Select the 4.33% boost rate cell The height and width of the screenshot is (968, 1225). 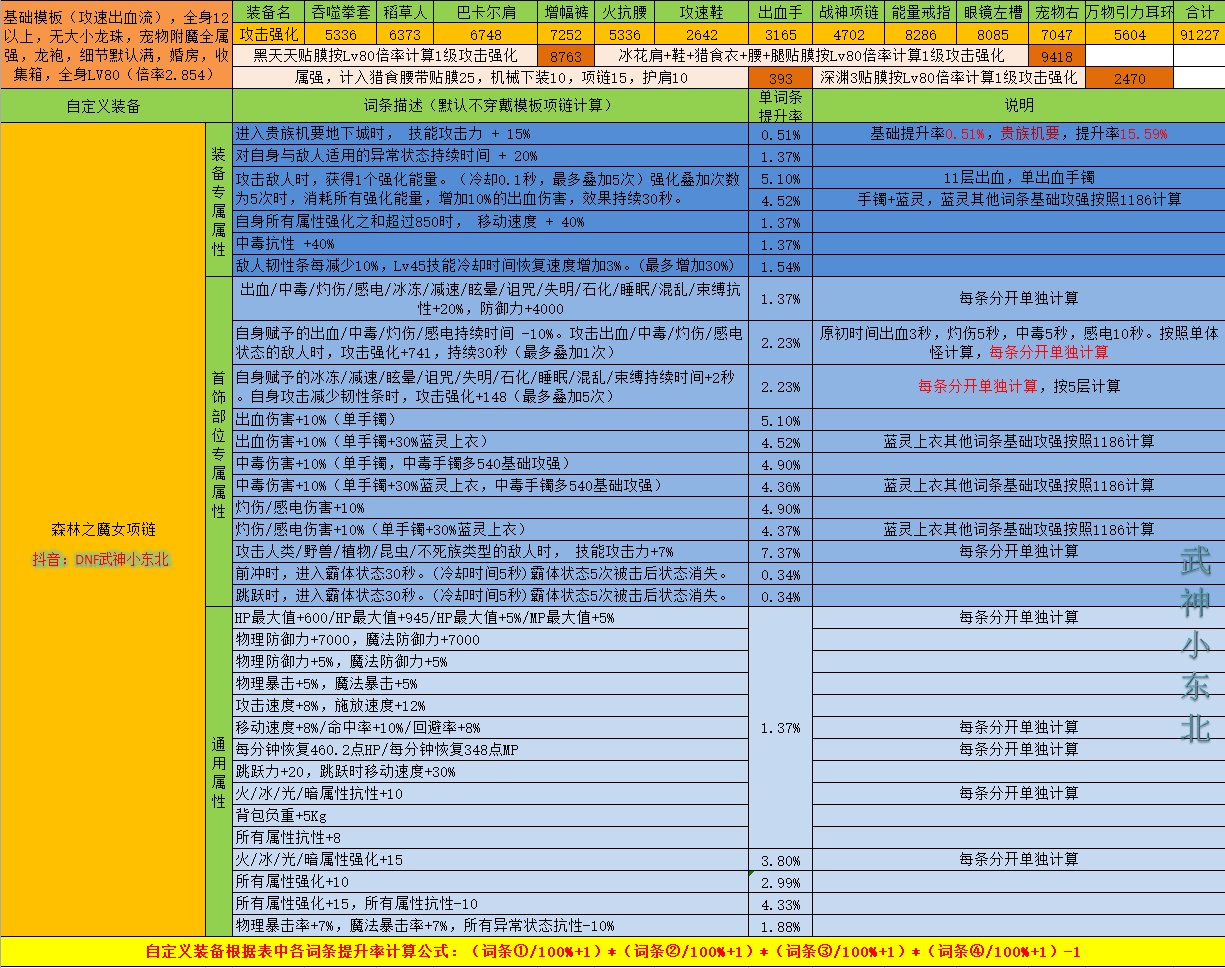[780, 903]
